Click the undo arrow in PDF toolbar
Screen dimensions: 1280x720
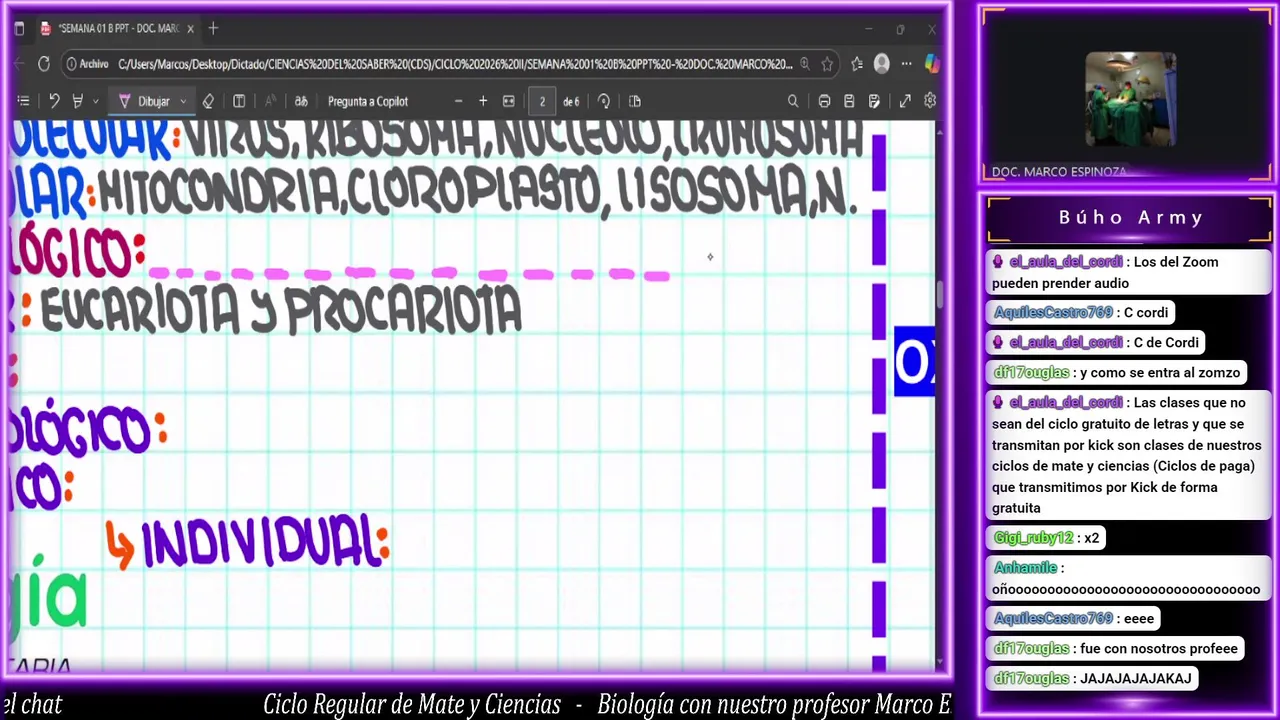click(x=54, y=101)
